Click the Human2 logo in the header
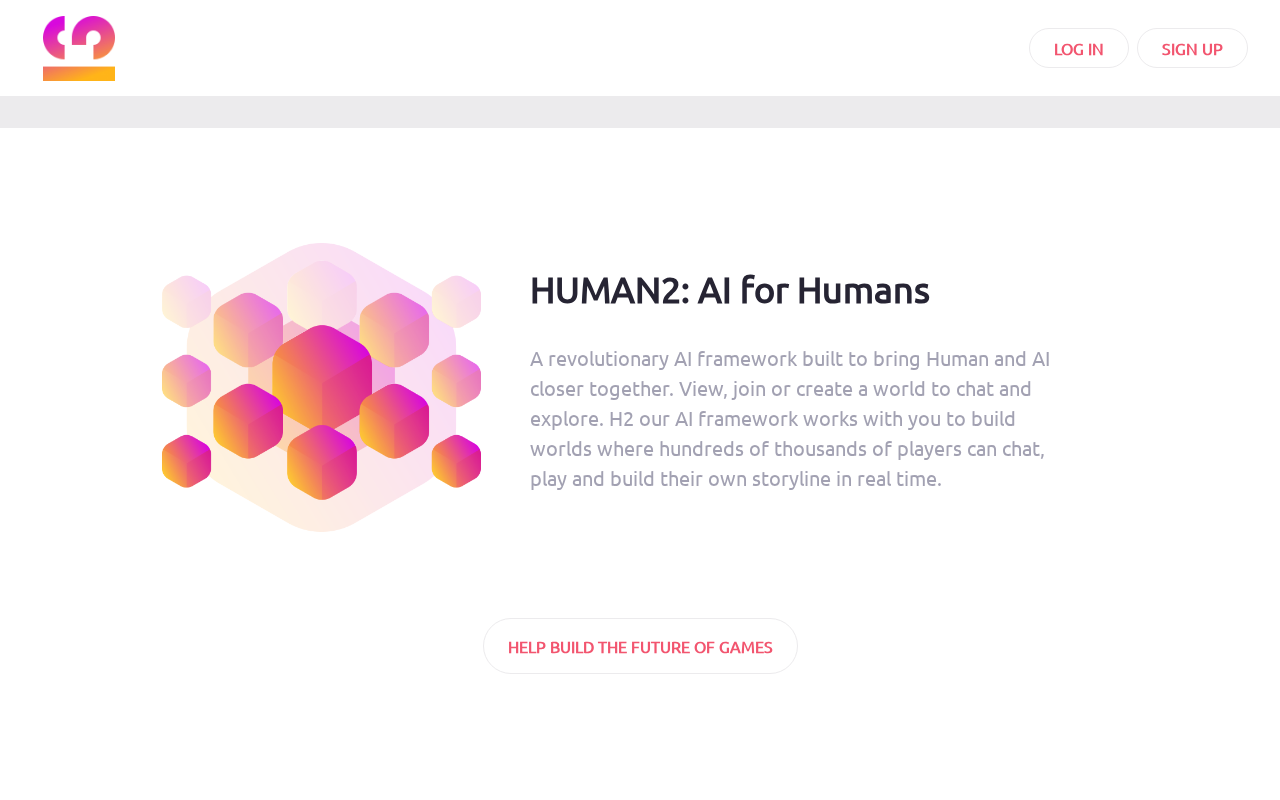This screenshot has height=800, width=1280. (79, 48)
